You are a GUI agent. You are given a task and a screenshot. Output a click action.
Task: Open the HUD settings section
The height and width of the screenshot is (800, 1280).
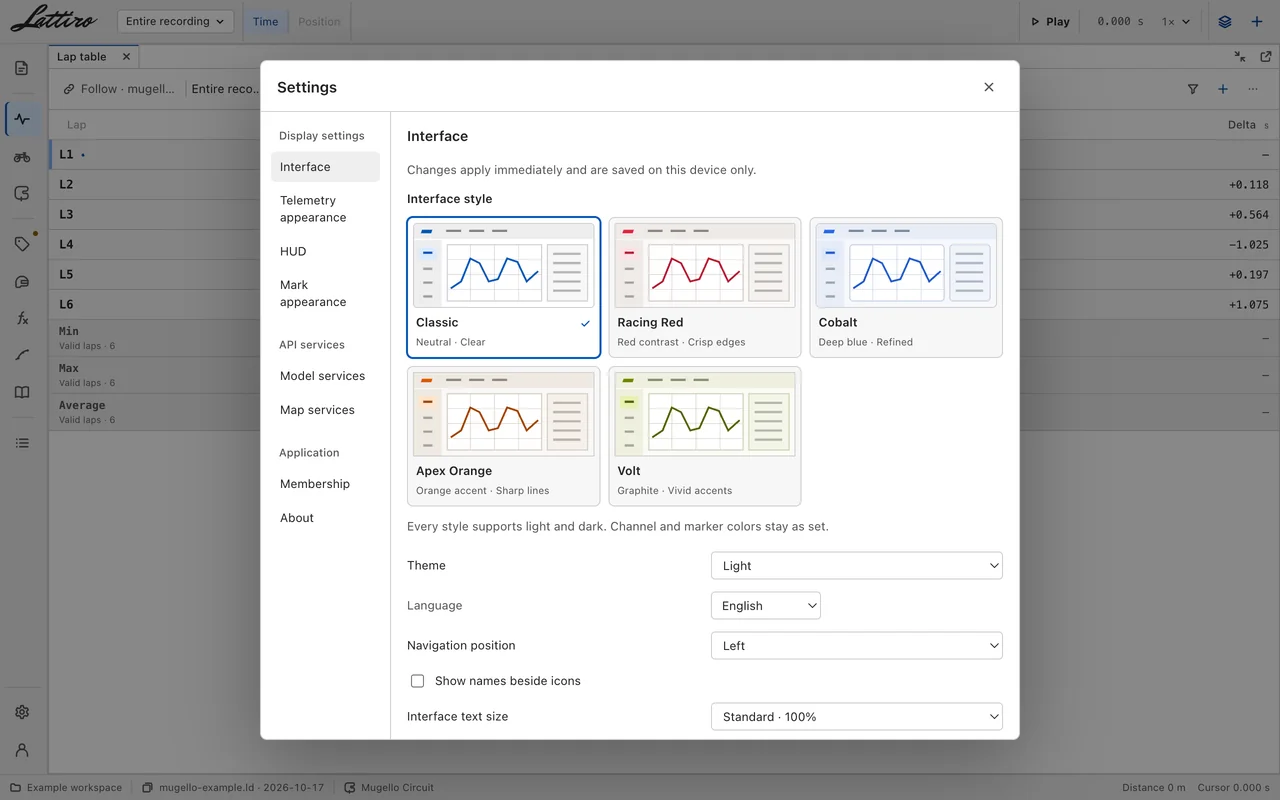325,251
